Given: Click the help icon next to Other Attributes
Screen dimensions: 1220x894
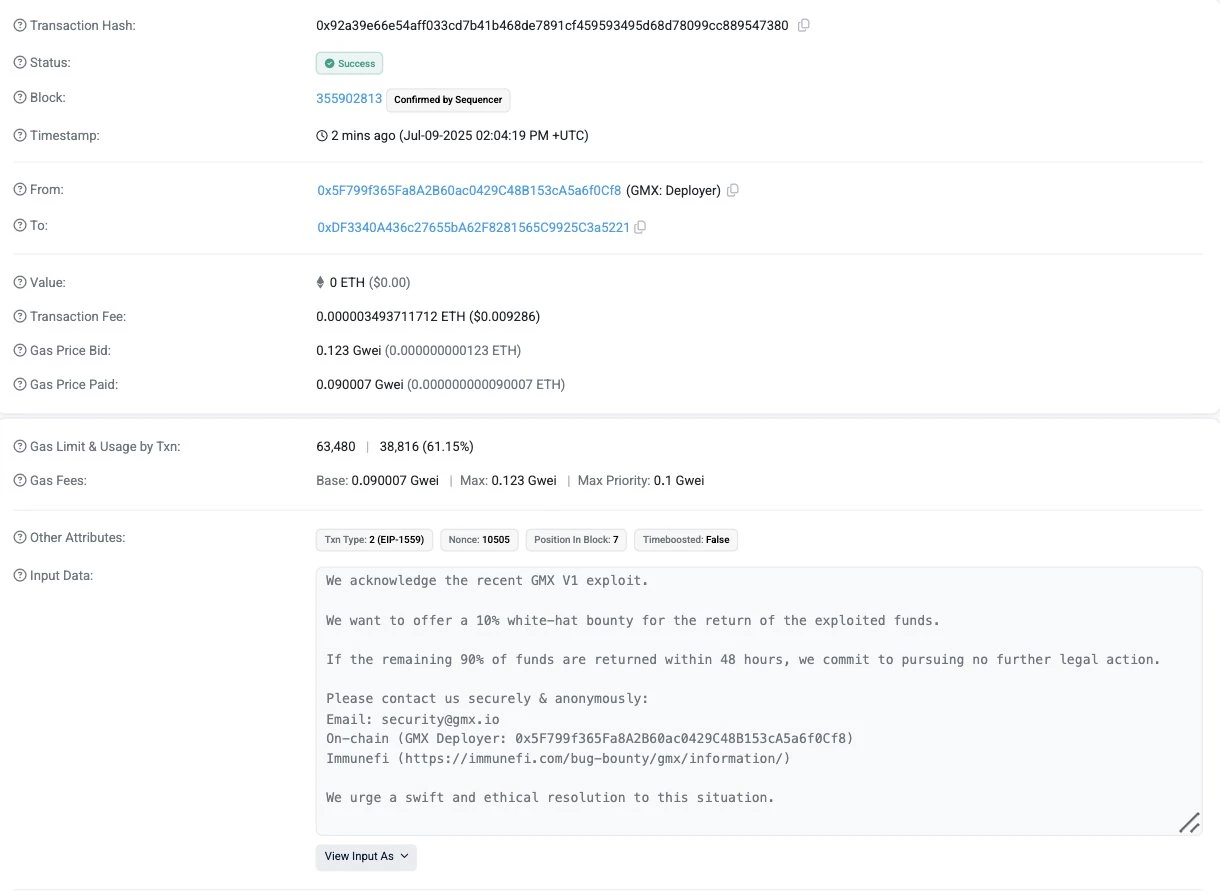Looking at the screenshot, I should tap(18, 537).
